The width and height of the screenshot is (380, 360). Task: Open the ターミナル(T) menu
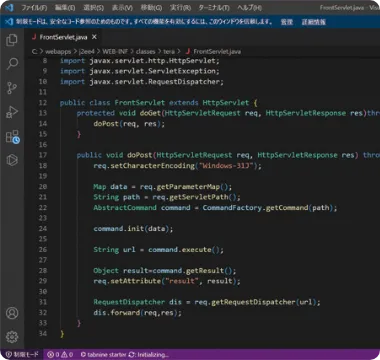[x=214, y=7]
